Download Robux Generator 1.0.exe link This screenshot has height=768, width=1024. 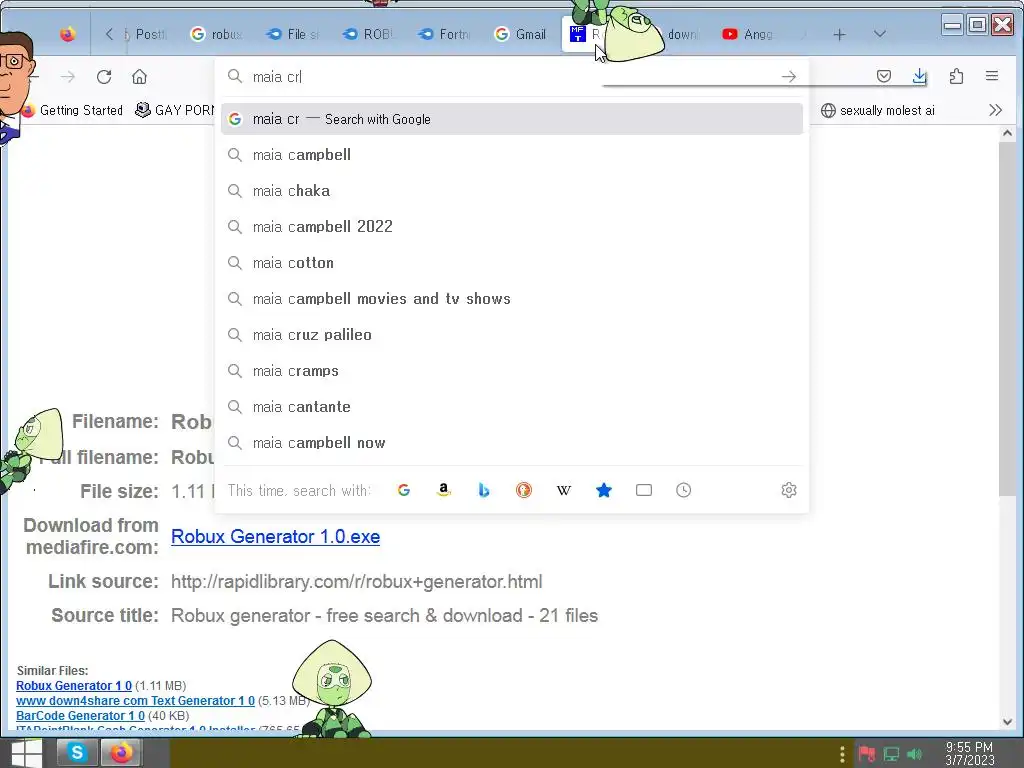[276, 537]
